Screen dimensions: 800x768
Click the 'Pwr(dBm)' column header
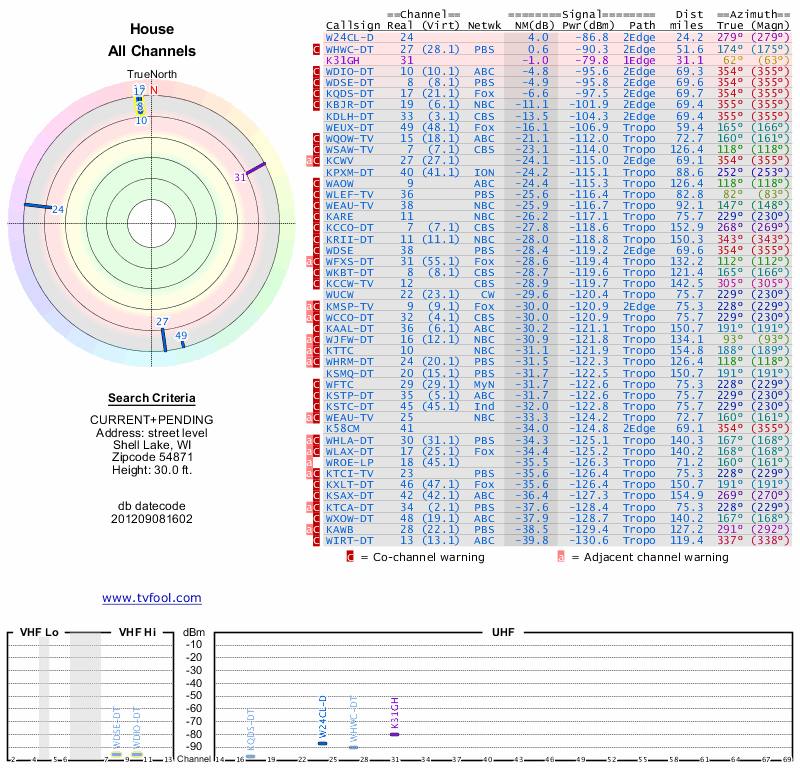(588, 26)
